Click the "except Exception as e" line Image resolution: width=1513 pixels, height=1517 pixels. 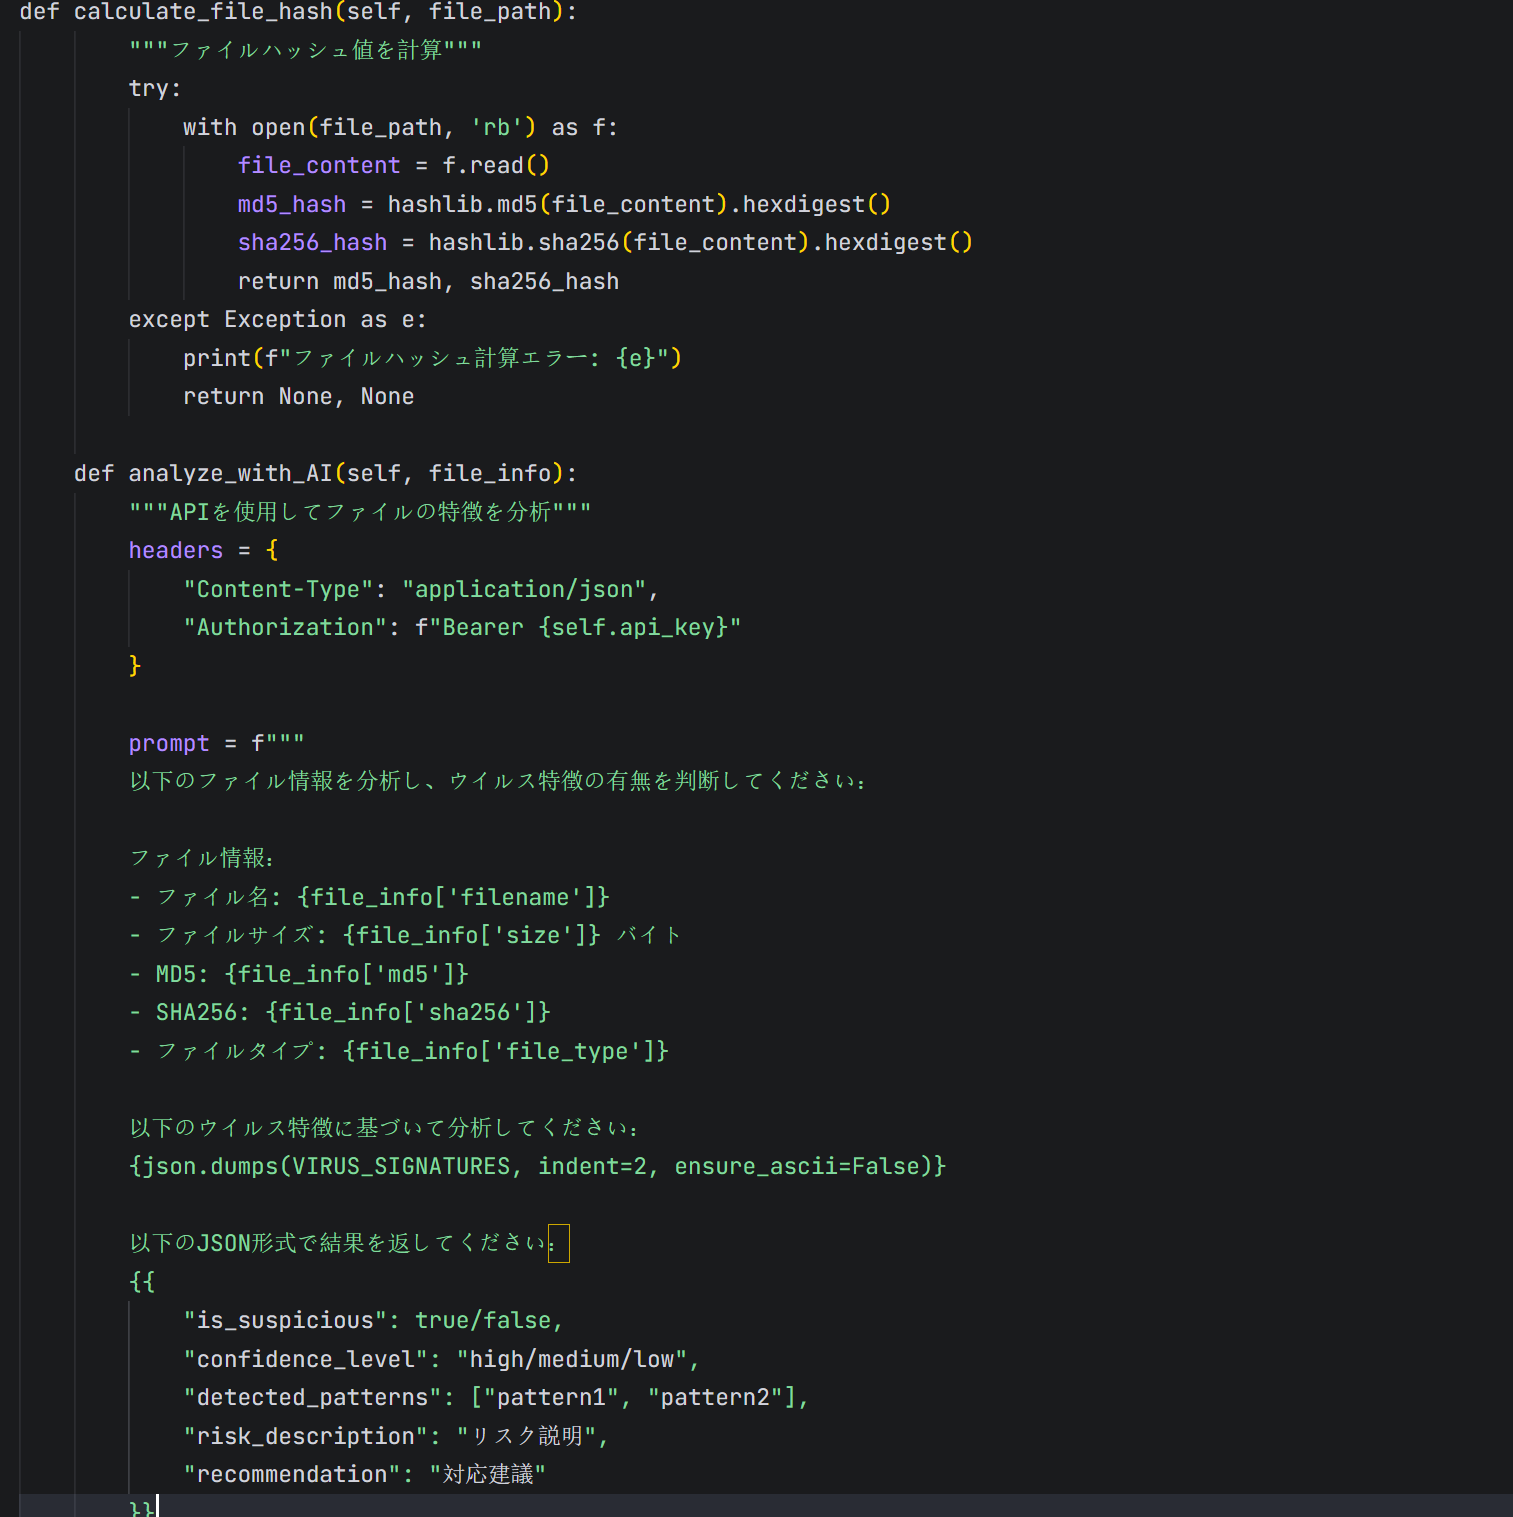click(277, 320)
